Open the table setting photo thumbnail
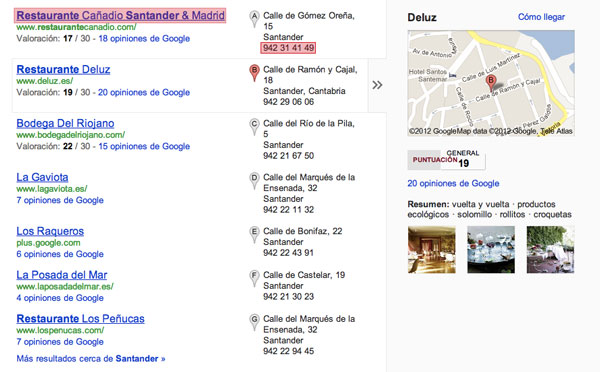This screenshot has height=372, width=600. tap(491, 250)
